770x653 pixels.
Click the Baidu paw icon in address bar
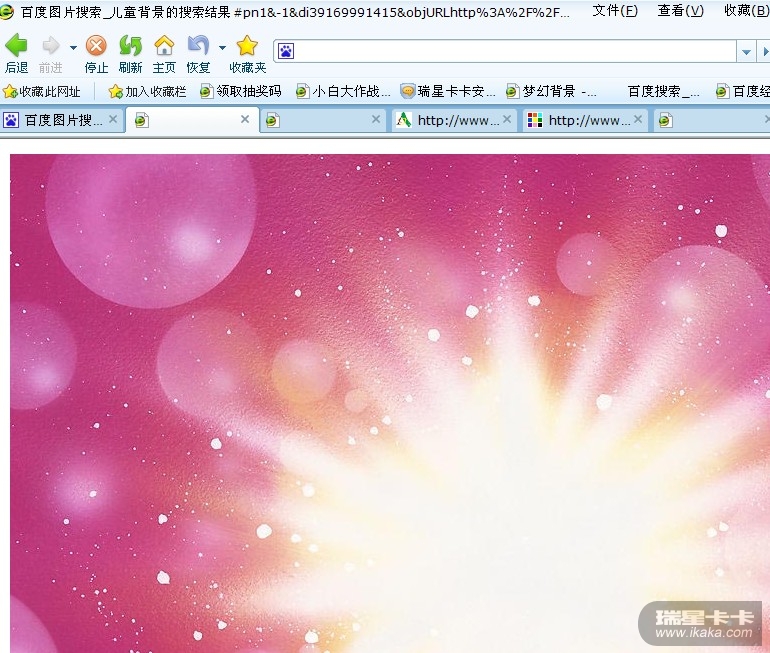(x=286, y=51)
